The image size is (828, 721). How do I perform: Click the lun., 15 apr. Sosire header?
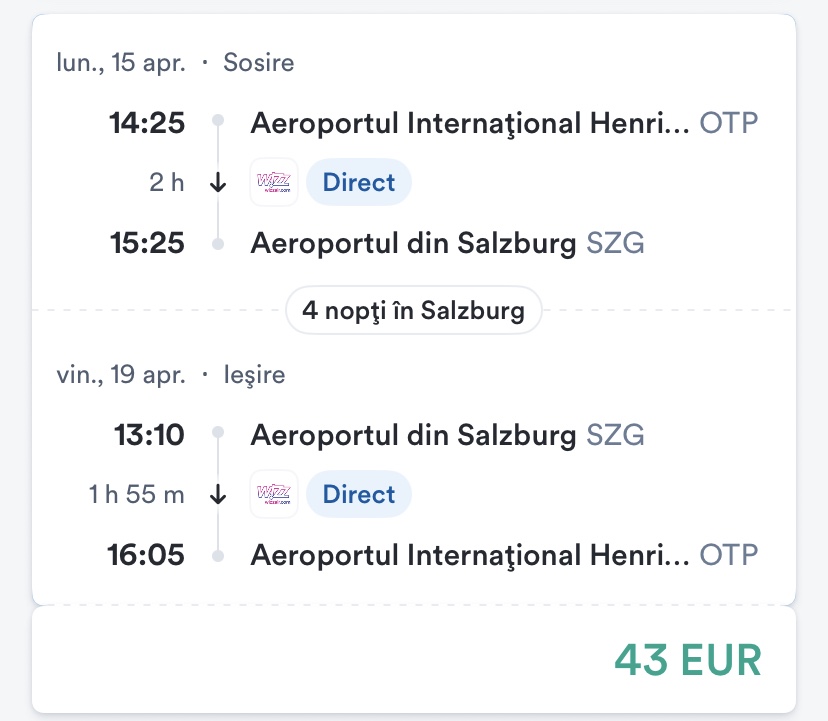coord(176,63)
